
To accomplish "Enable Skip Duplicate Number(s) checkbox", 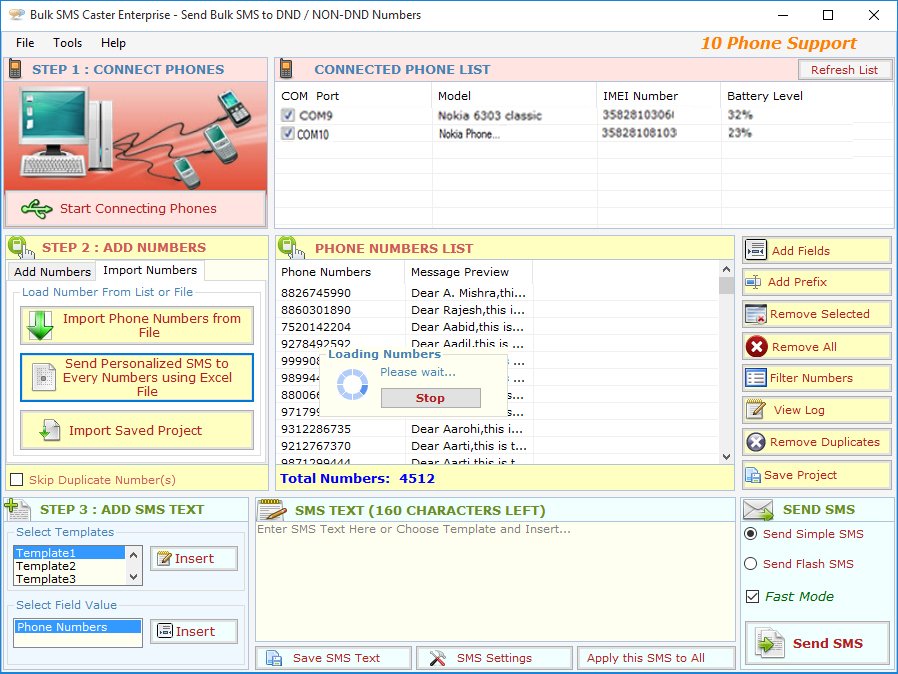I will click(17, 479).
